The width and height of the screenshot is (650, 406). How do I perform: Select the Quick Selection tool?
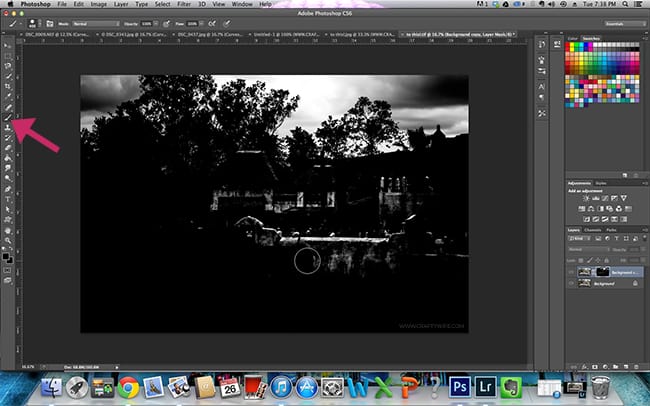(x=7, y=76)
